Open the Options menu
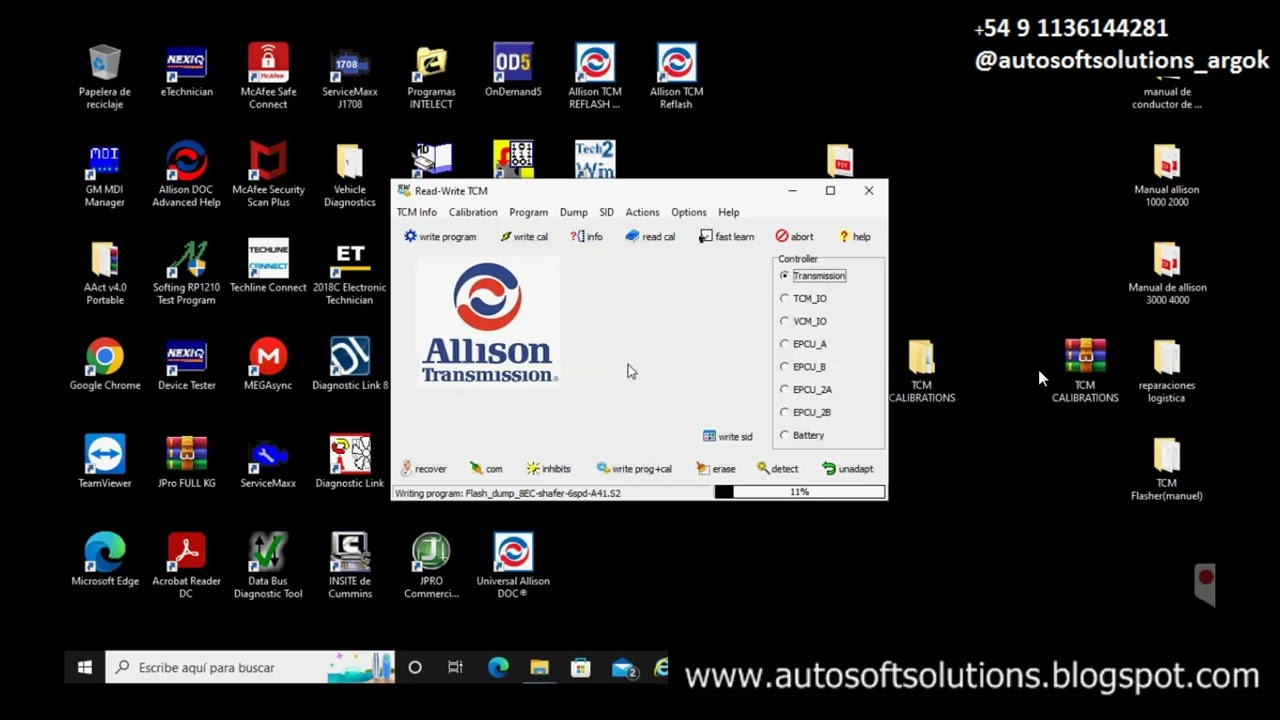 point(688,212)
